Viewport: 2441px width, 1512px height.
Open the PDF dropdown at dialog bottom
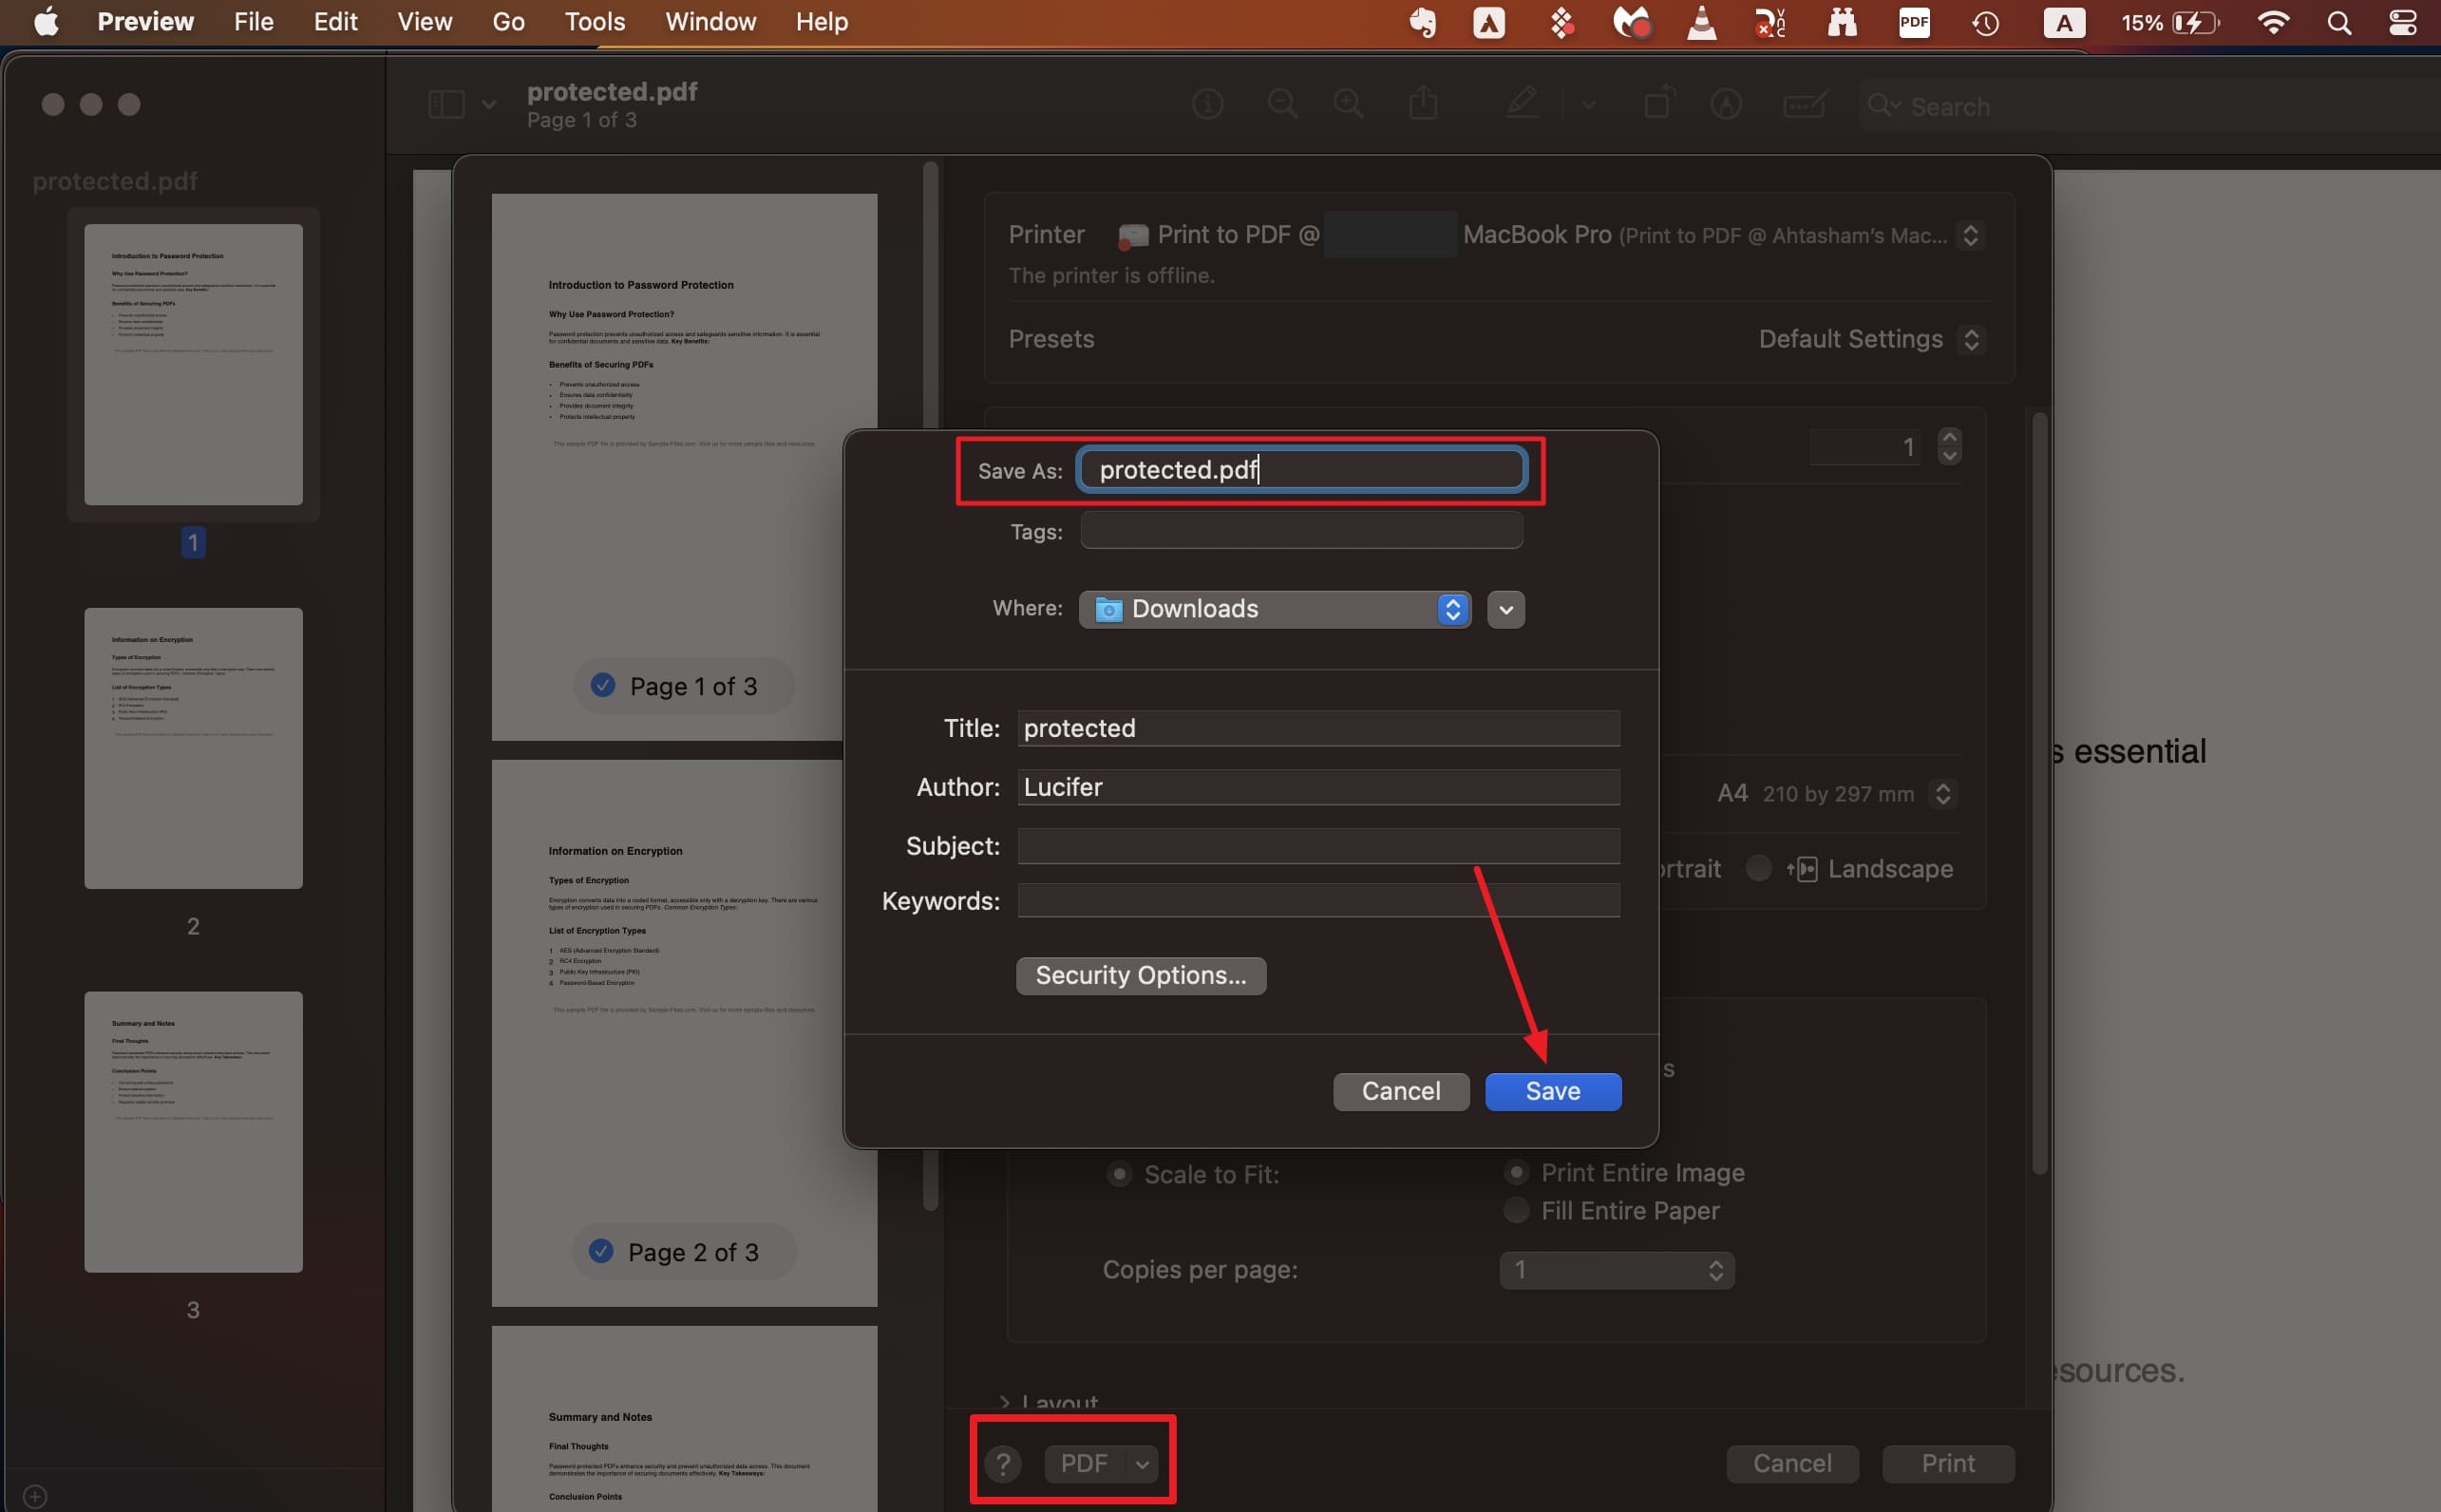[1102, 1464]
